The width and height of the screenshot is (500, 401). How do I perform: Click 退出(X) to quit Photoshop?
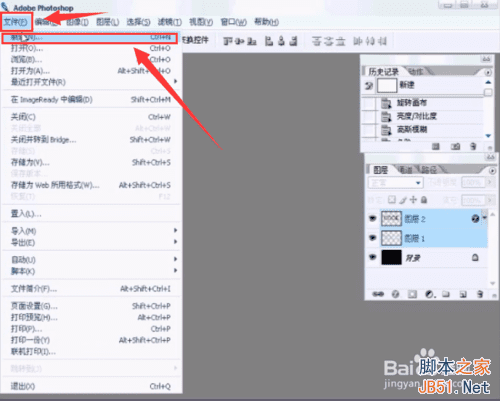91,386
